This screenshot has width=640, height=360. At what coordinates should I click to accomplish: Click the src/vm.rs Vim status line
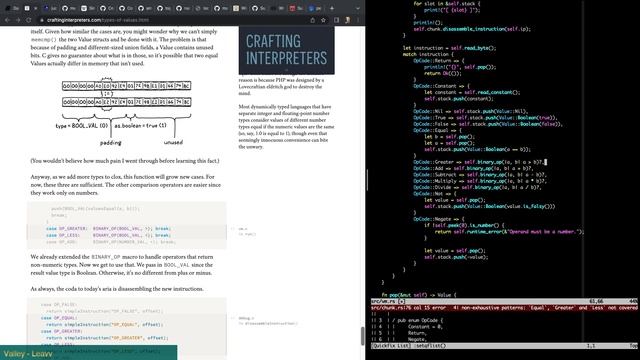point(504,301)
